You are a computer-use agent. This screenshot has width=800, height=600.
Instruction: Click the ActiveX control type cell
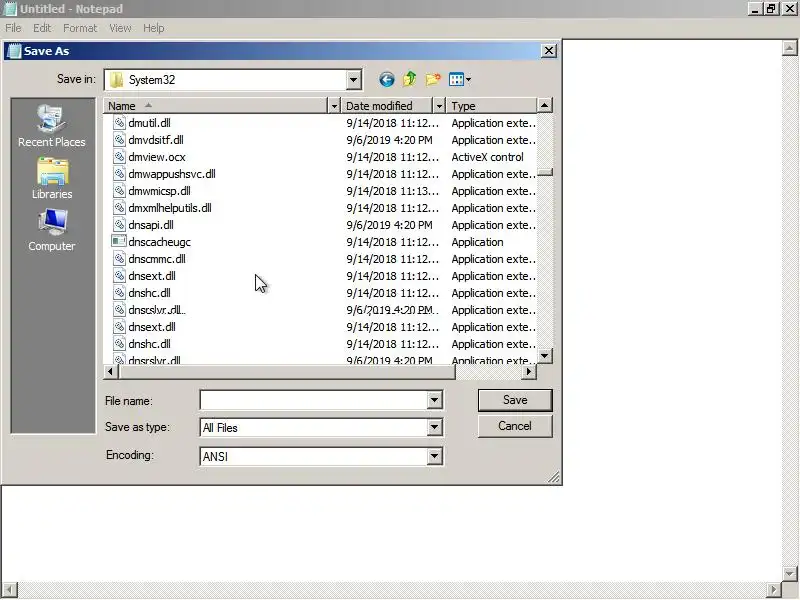(487, 157)
